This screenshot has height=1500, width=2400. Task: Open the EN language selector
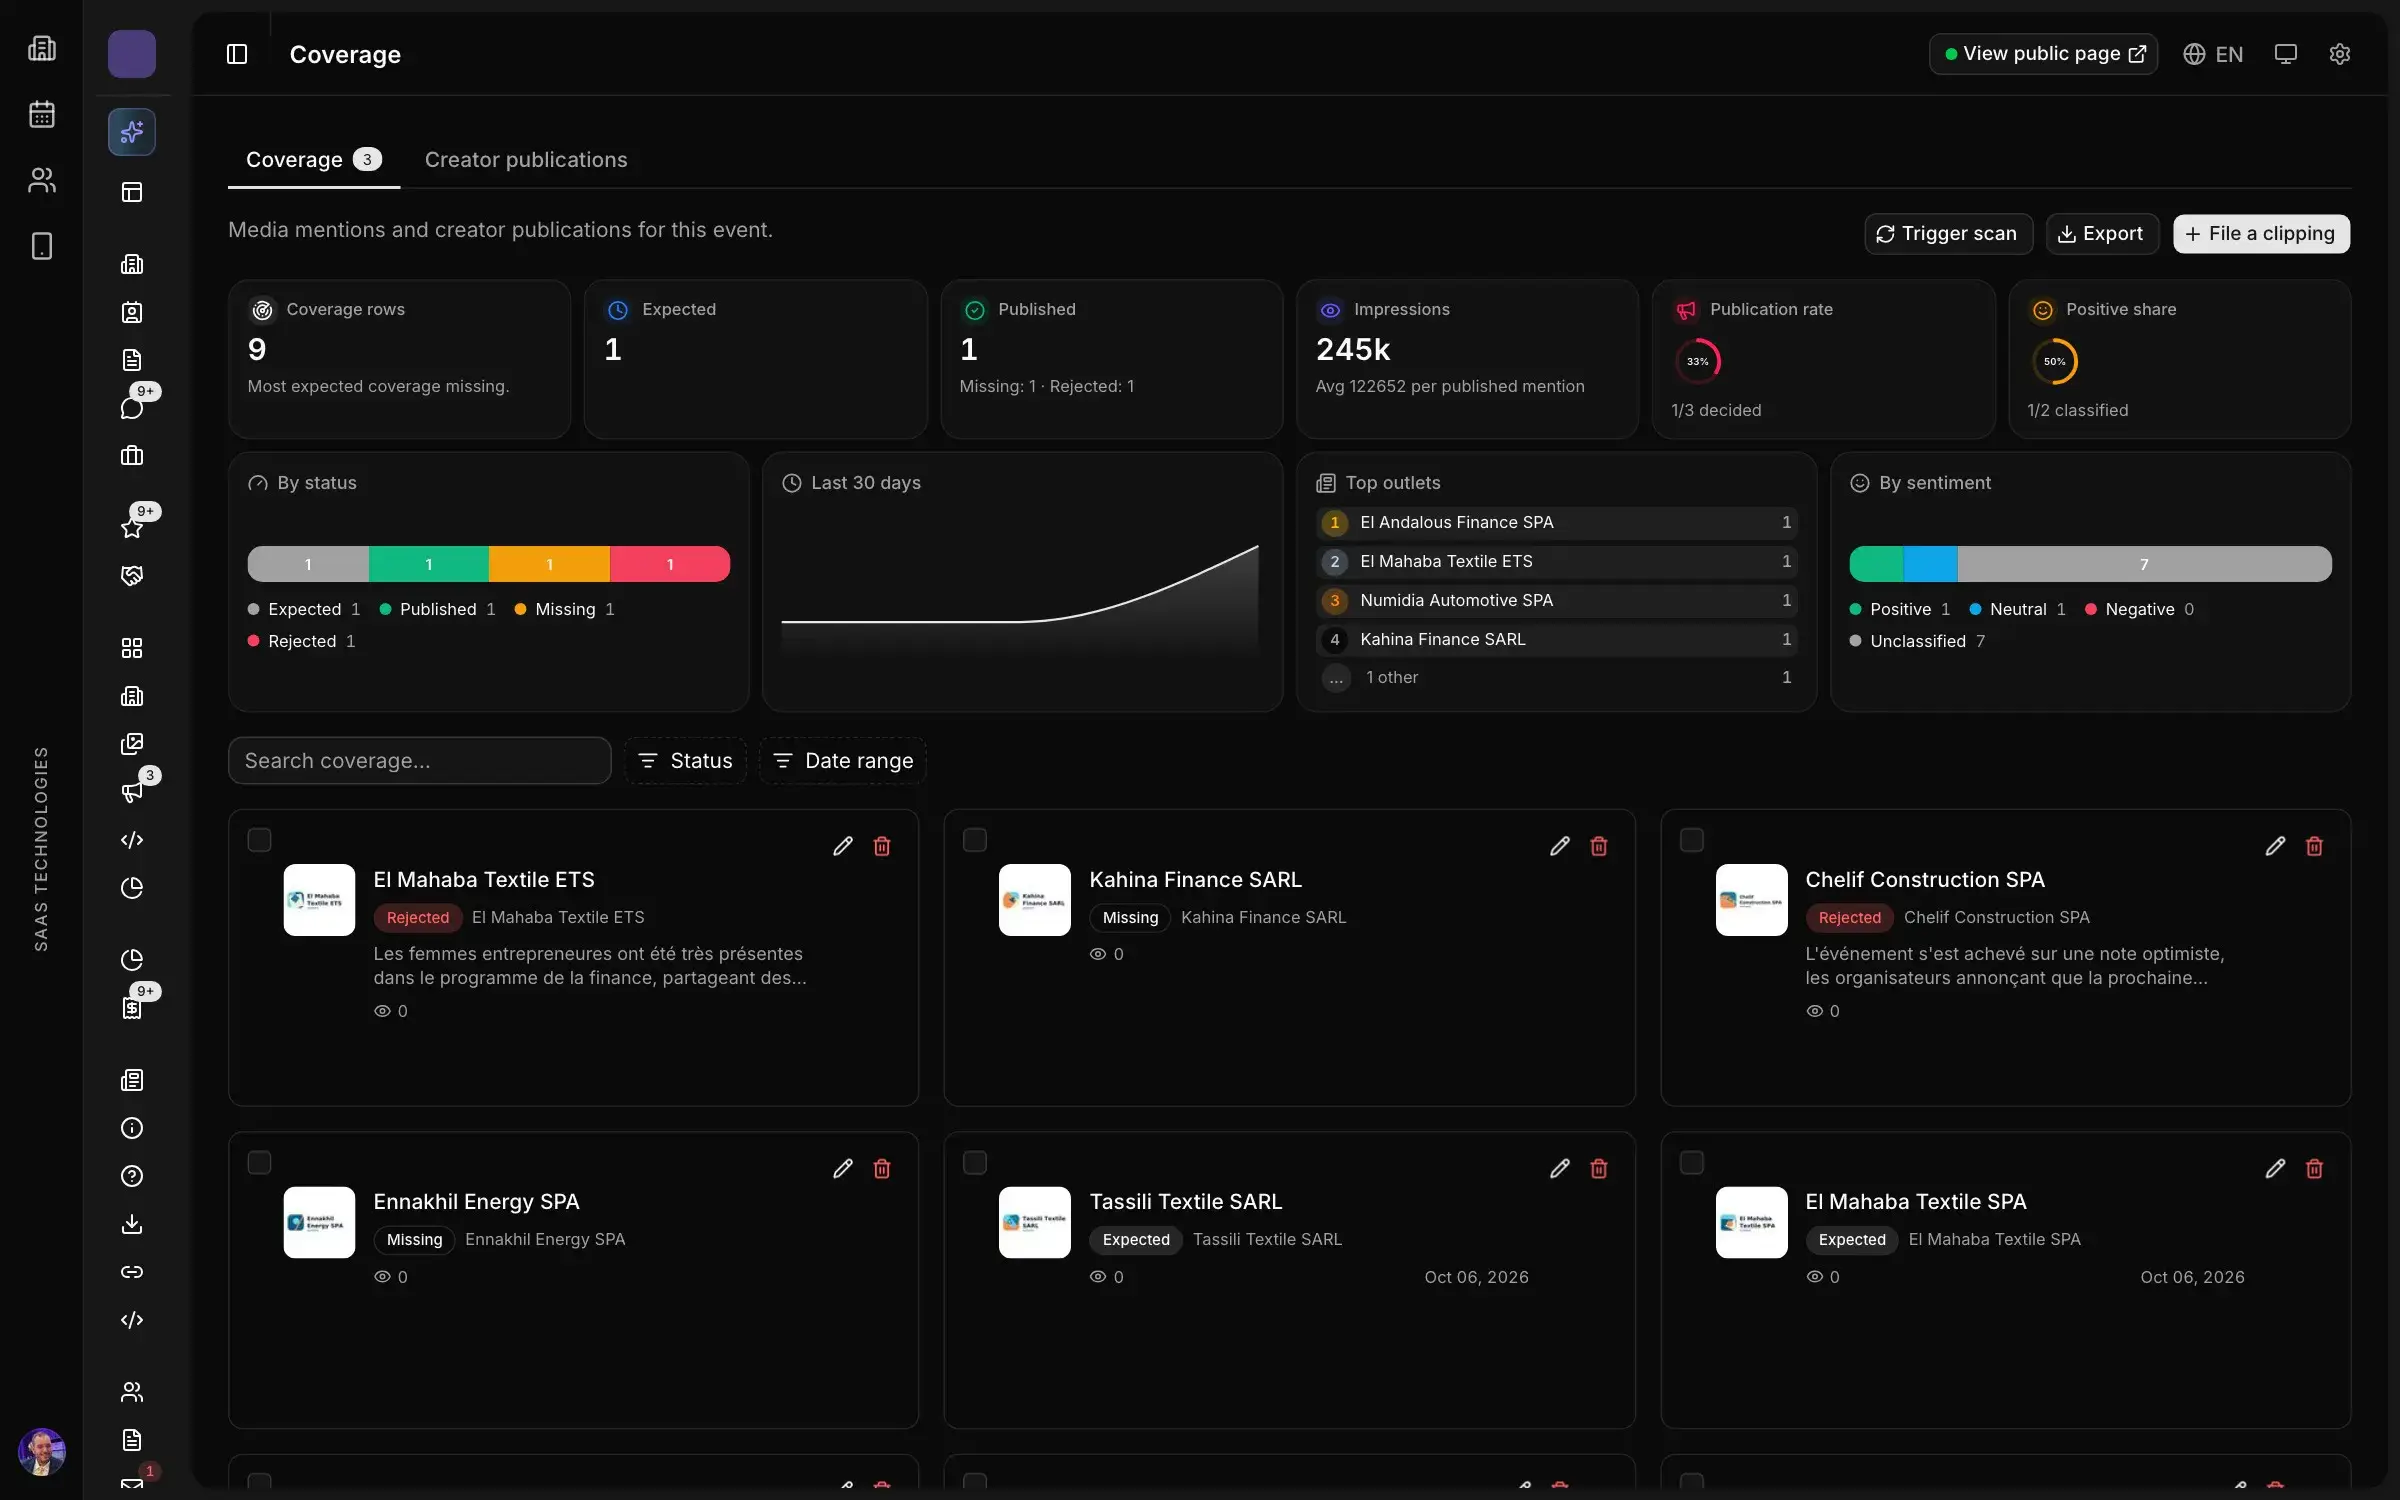coord(2213,54)
